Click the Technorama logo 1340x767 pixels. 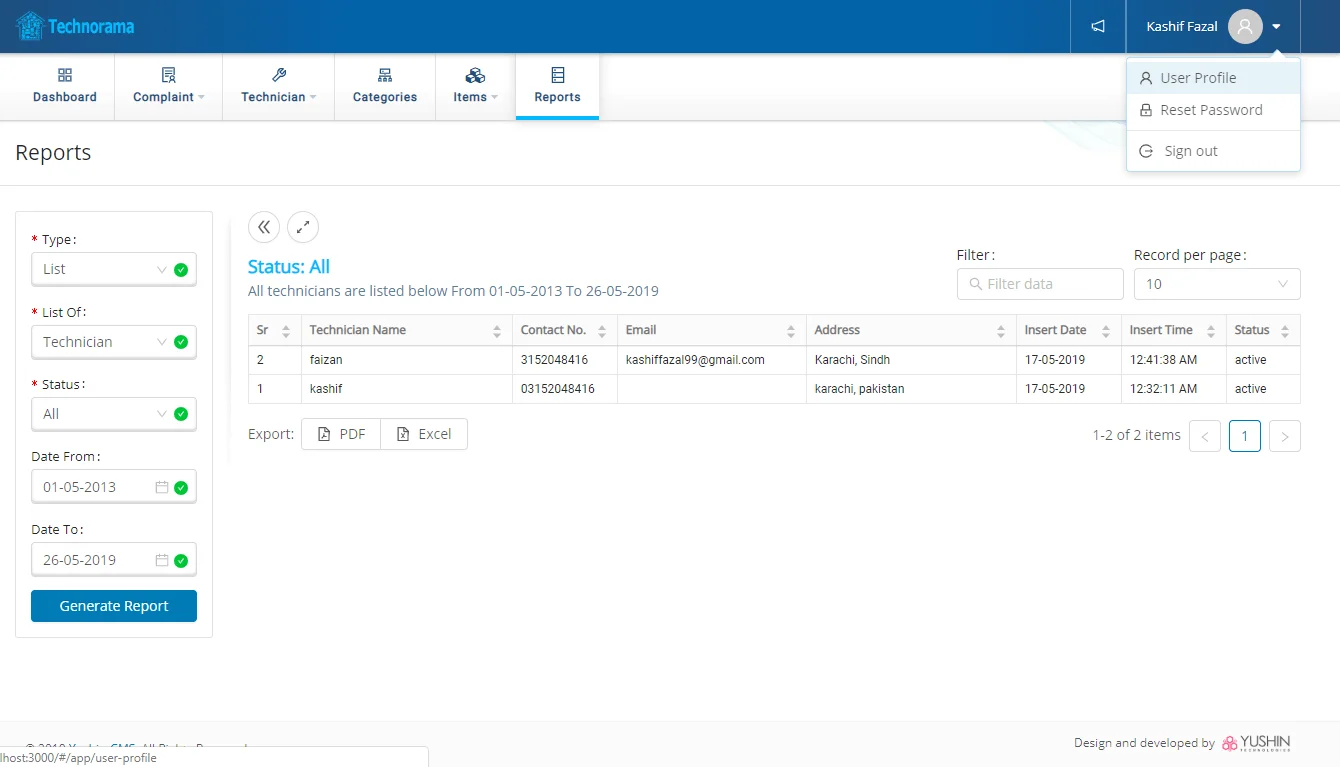point(76,26)
